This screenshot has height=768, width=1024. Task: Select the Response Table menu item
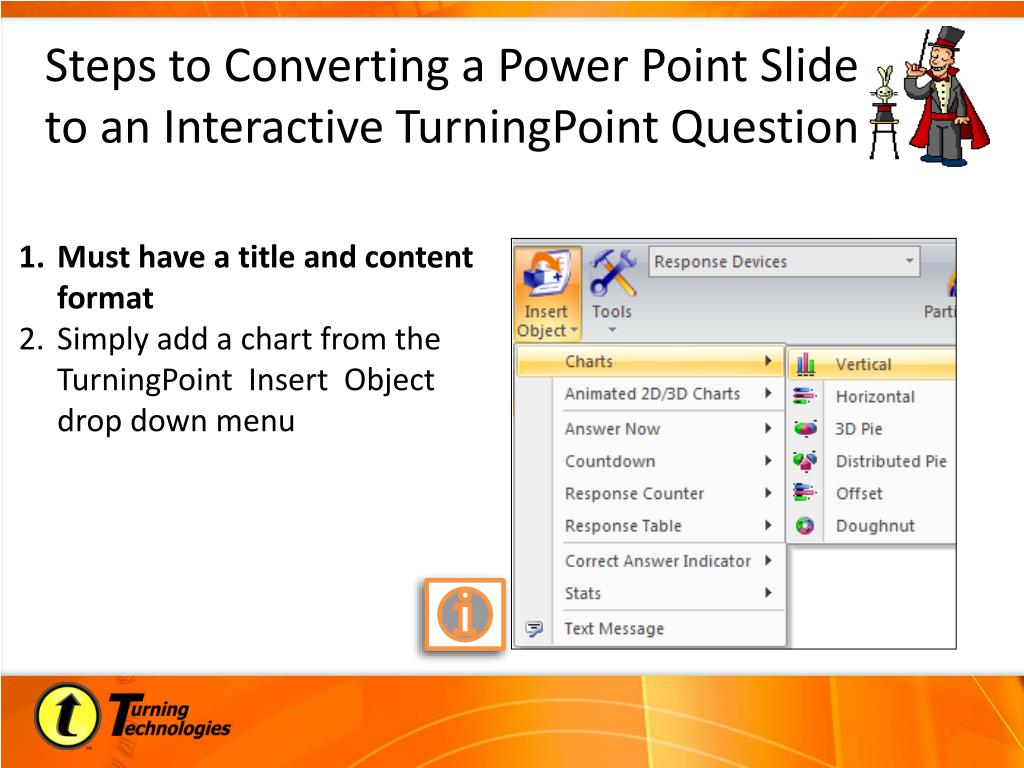650,526
